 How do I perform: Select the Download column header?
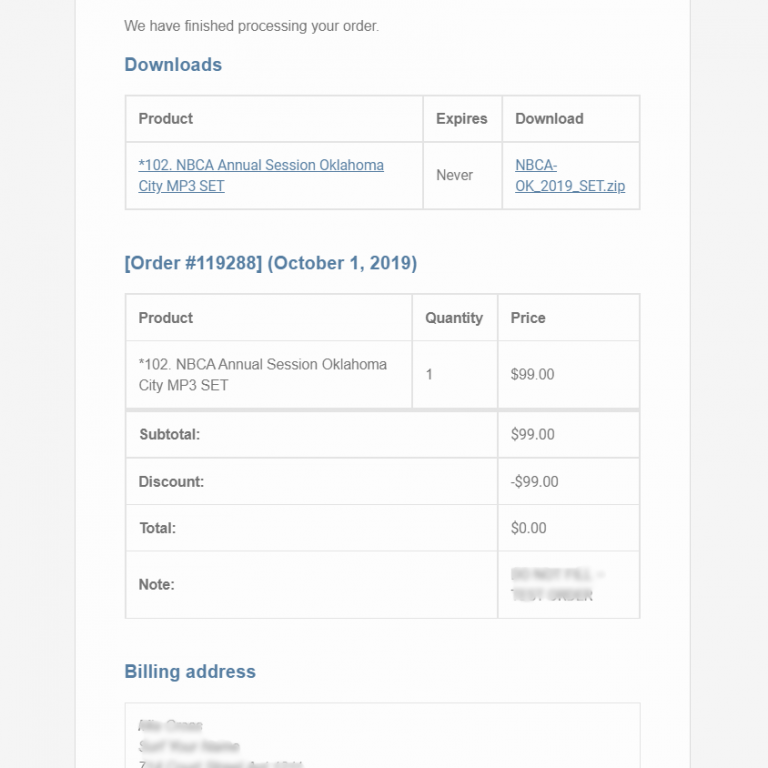pos(549,119)
